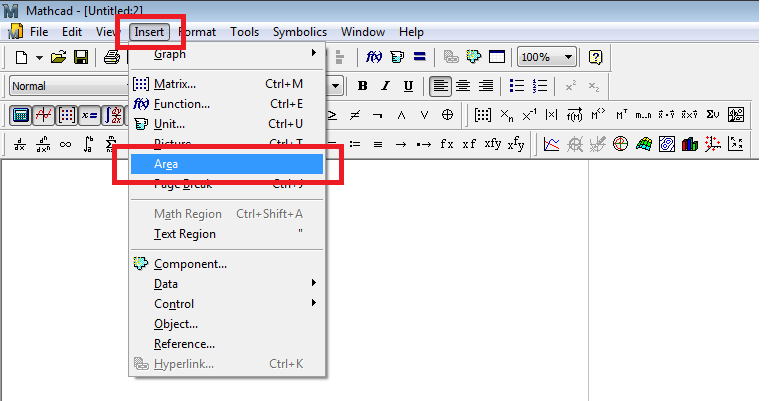
Task: Insert the symbolic evaluation arrow operator
Action: [x=400, y=145]
